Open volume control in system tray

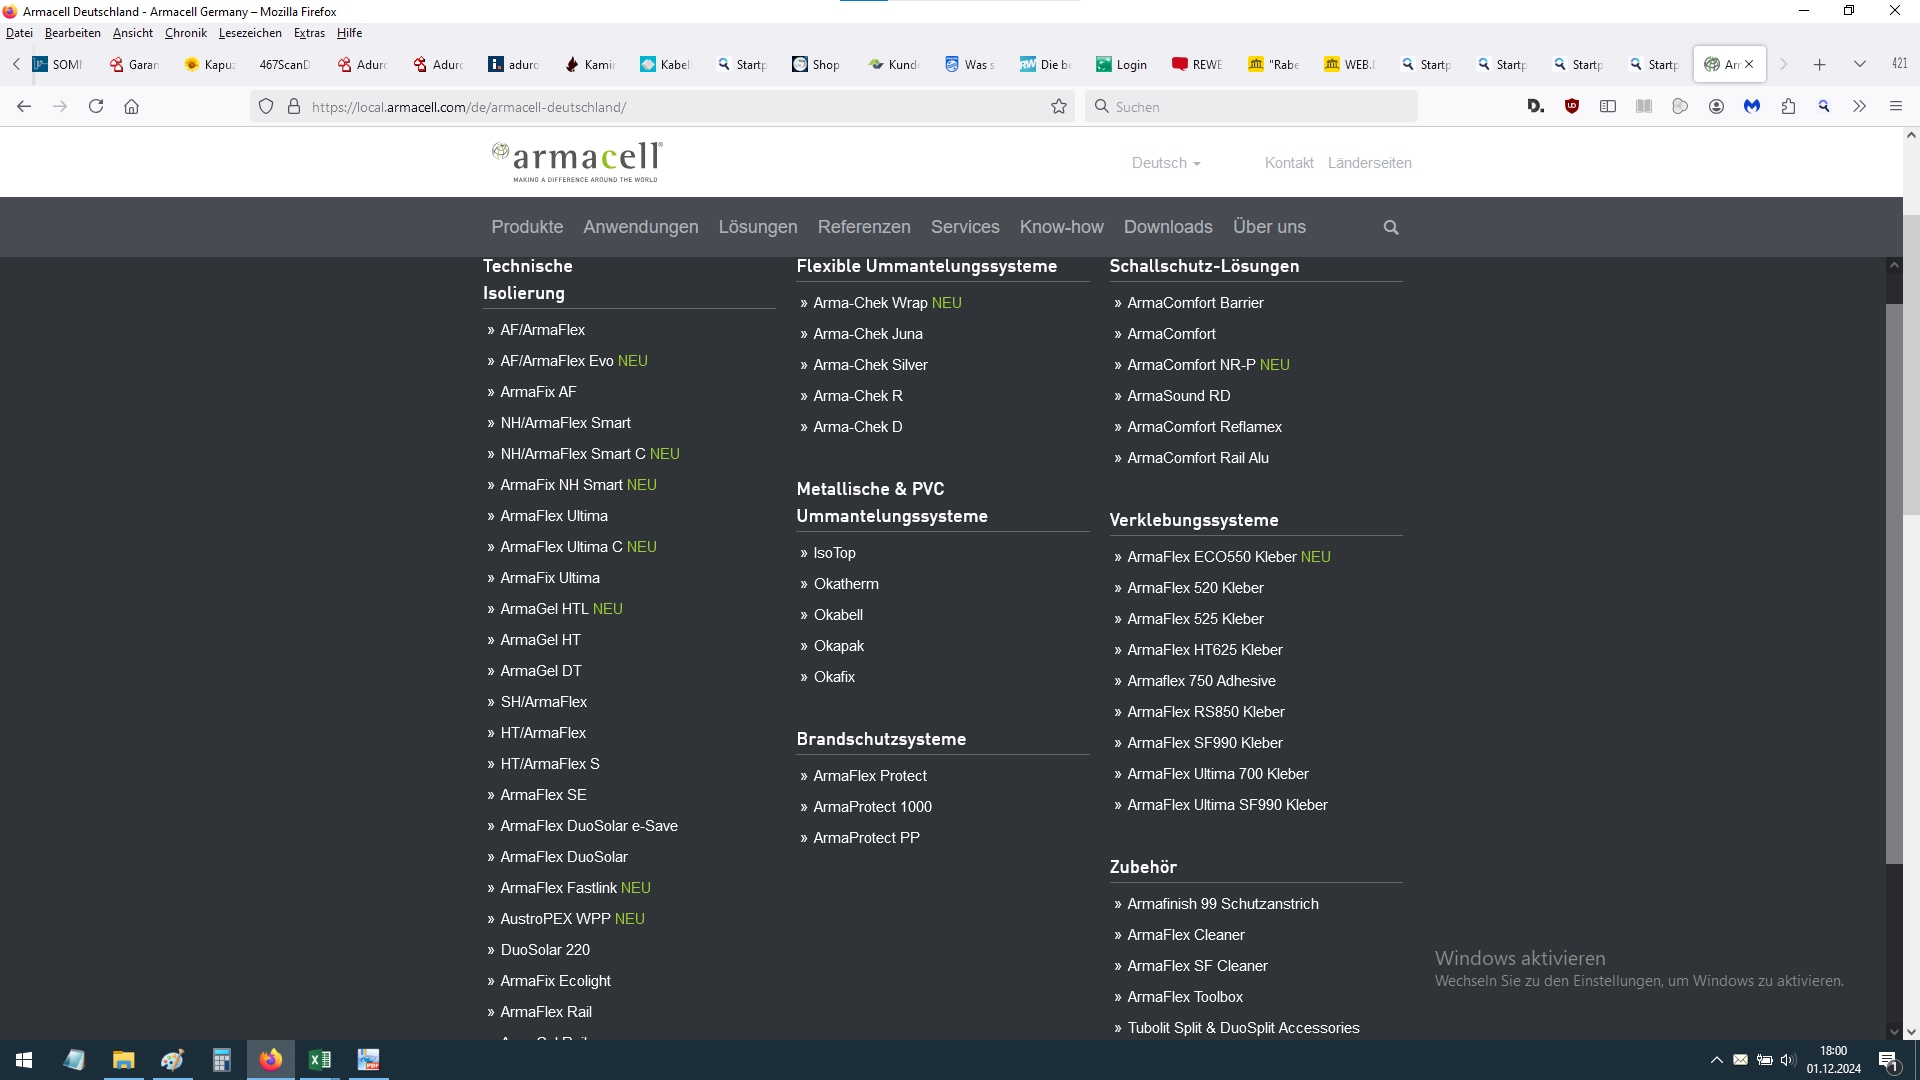click(x=1788, y=1060)
